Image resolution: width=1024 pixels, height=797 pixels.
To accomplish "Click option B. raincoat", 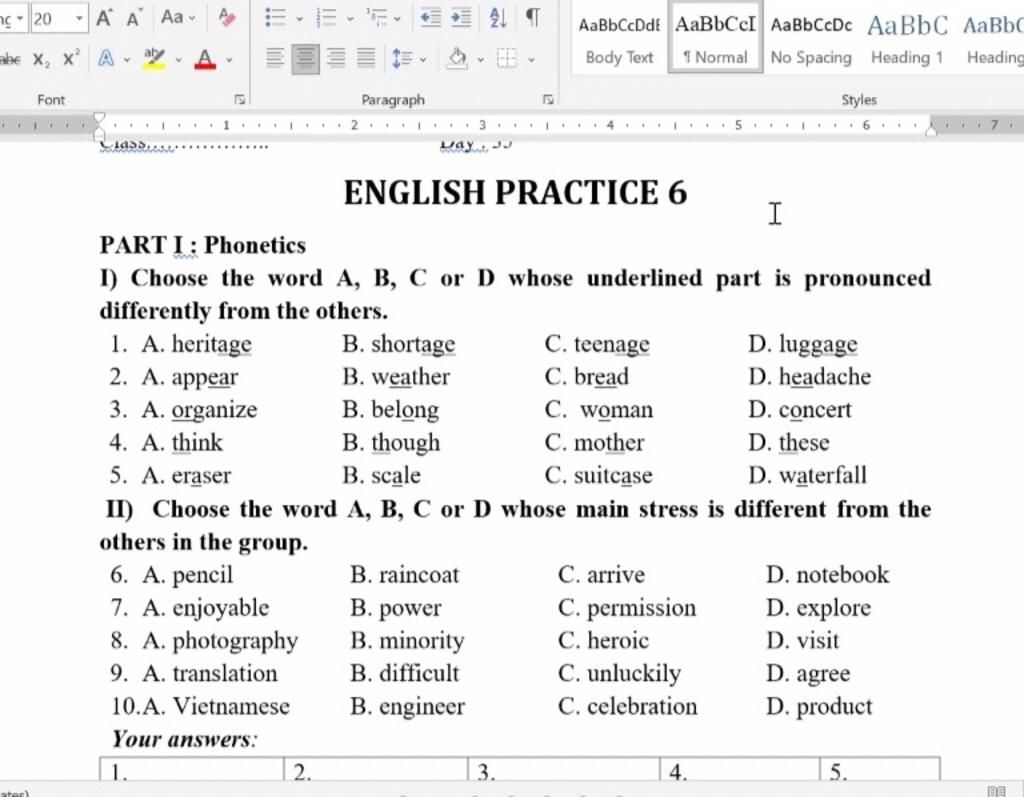I will pyautogui.click(x=405, y=575).
